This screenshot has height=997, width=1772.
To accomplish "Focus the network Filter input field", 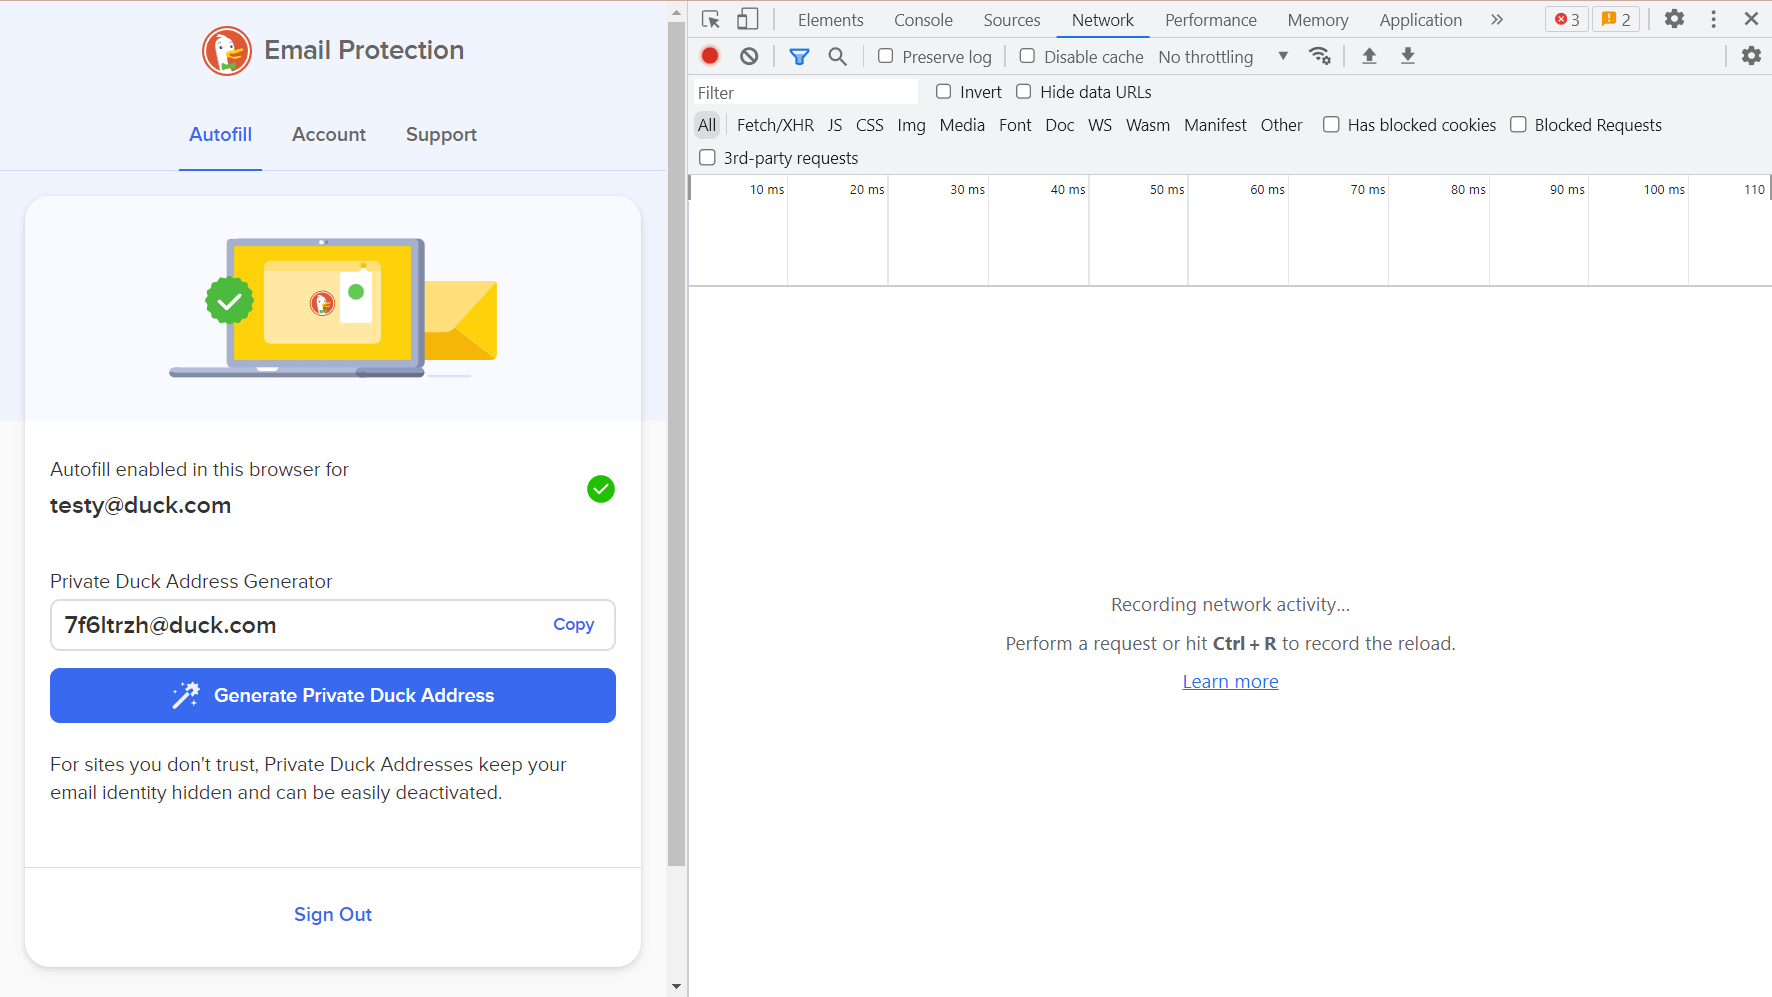I will click(x=806, y=92).
